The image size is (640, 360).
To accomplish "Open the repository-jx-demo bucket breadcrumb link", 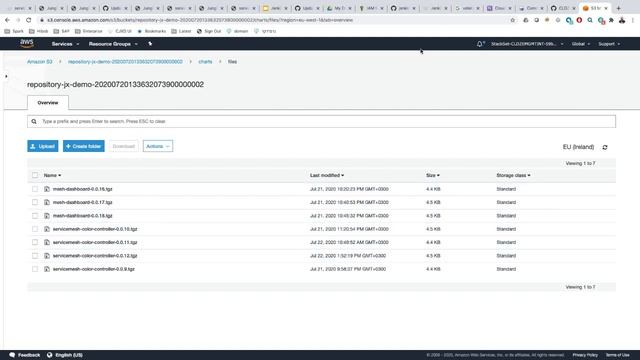I will pos(125,62).
